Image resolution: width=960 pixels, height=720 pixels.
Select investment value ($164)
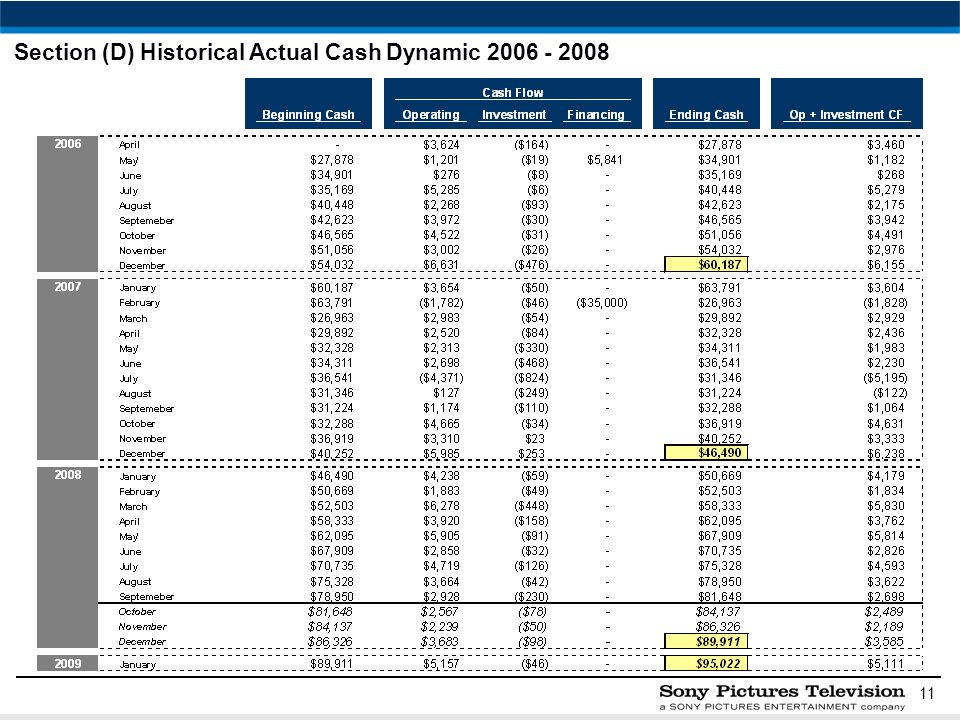point(531,144)
